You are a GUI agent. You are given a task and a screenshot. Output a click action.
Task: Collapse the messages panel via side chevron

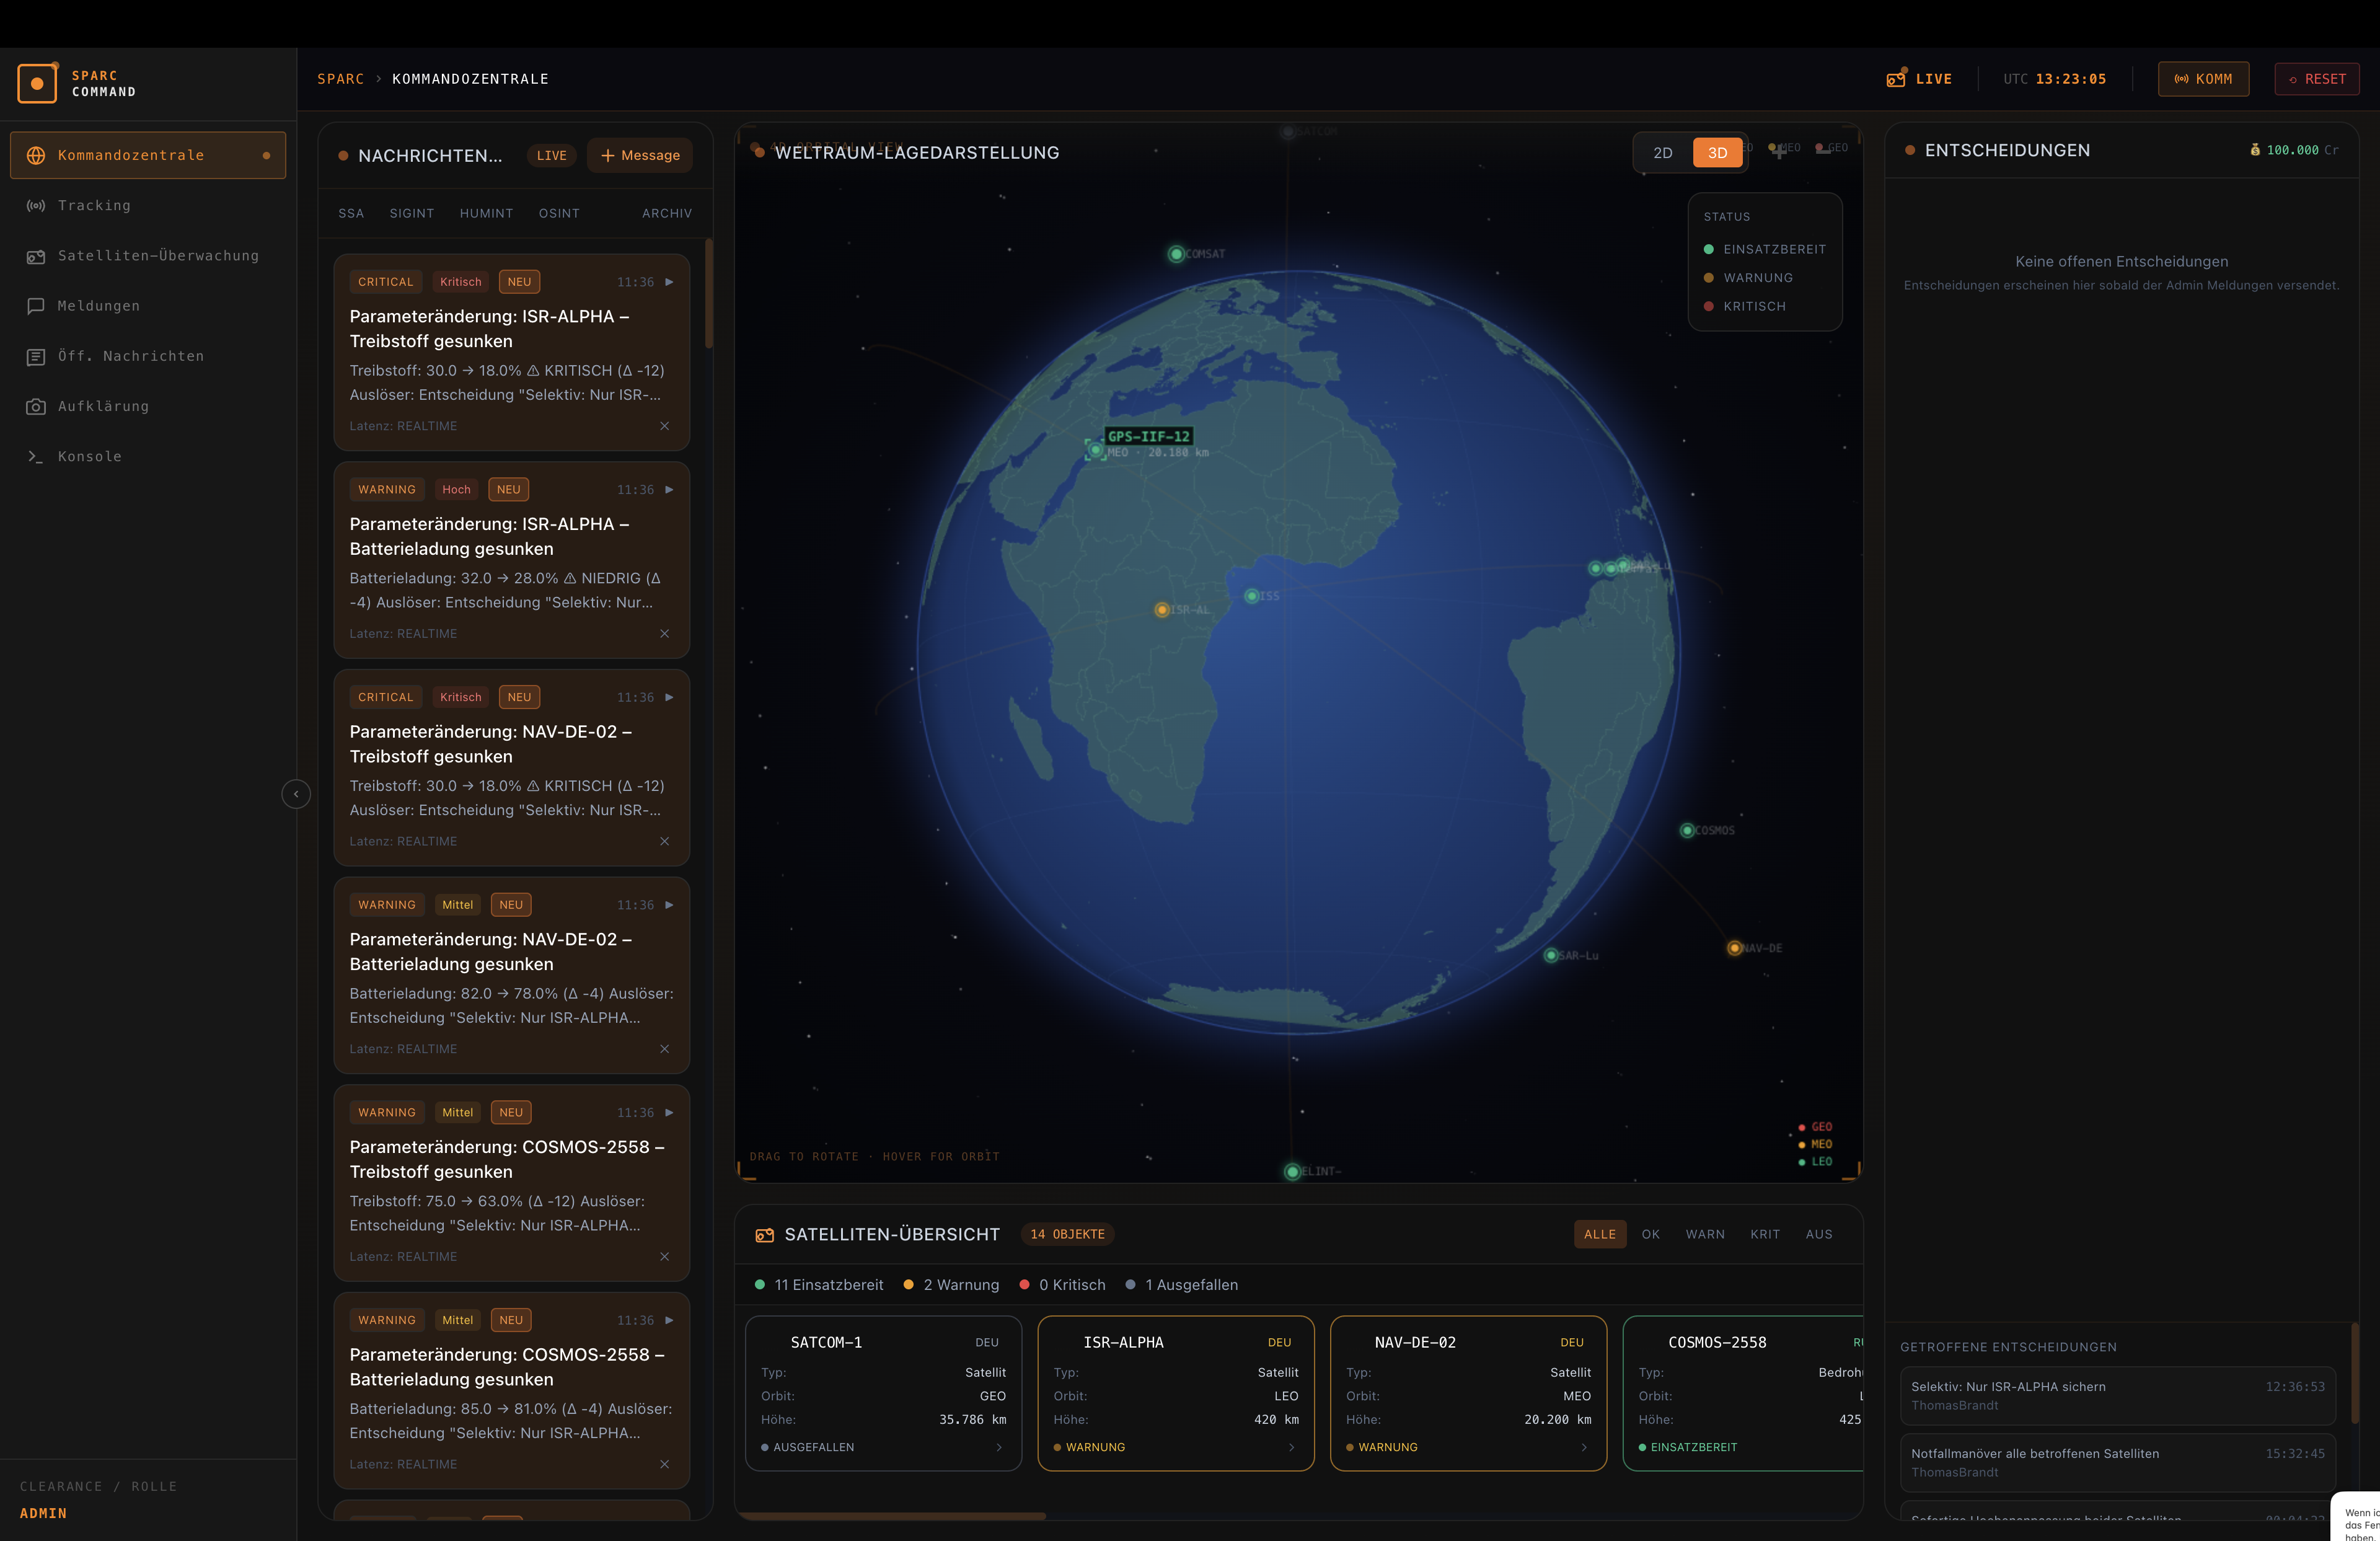click(297, 793)
